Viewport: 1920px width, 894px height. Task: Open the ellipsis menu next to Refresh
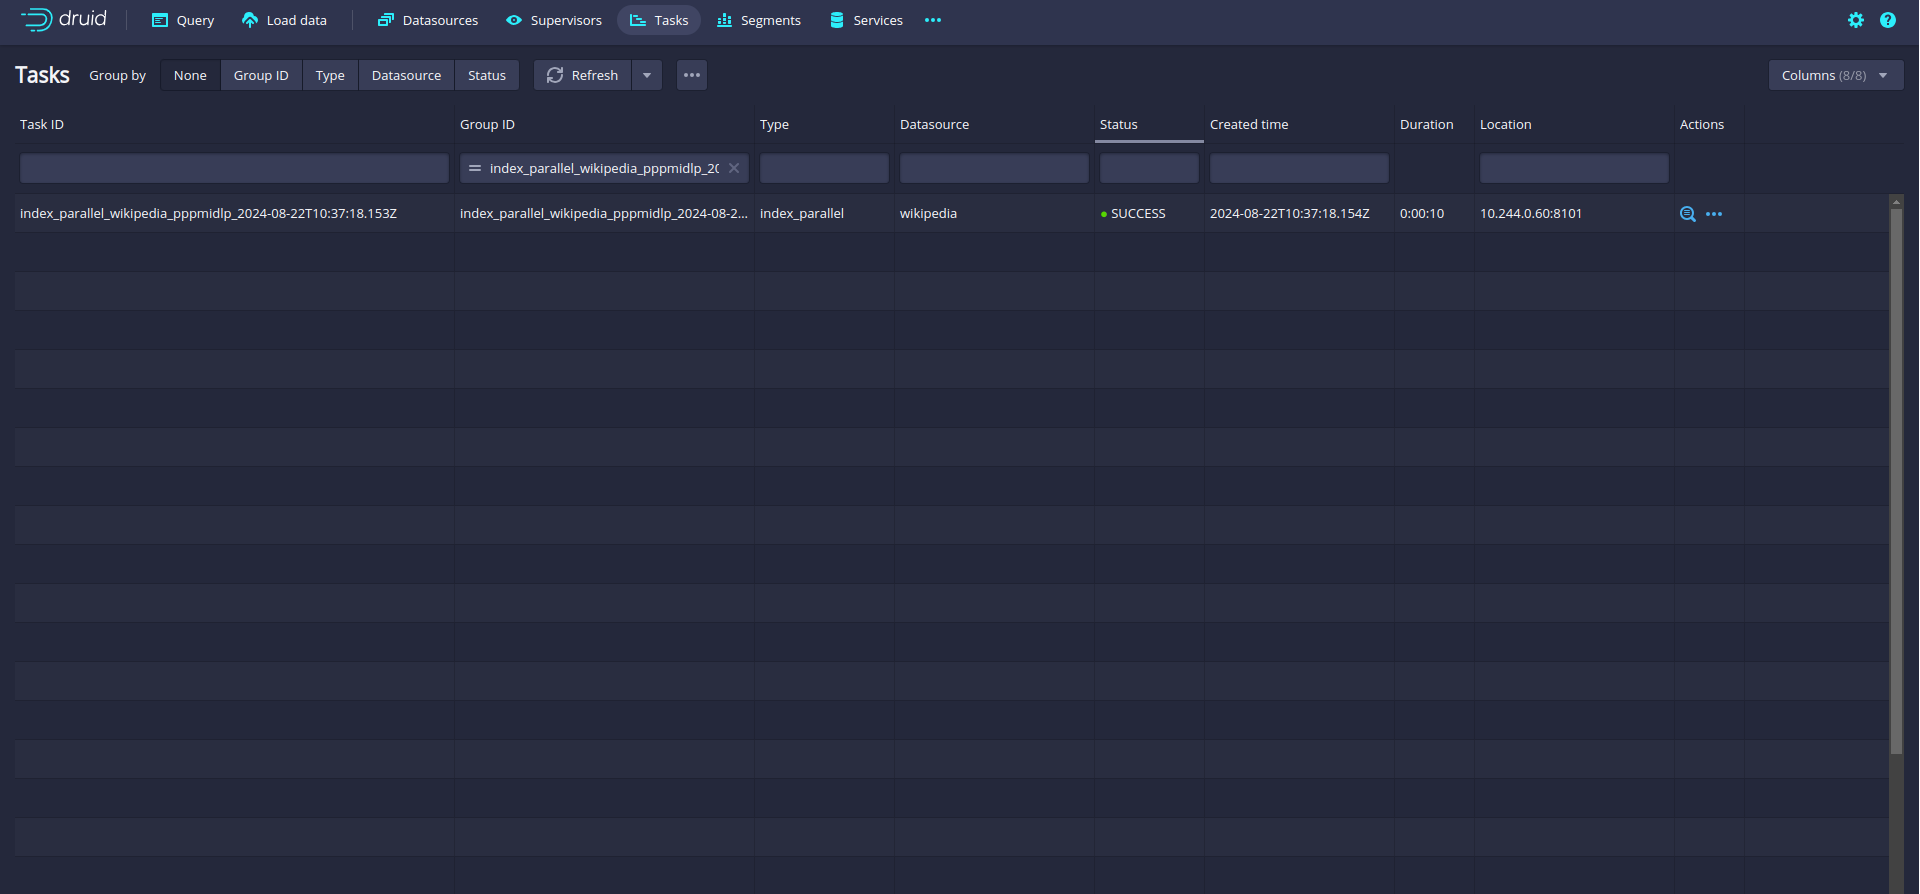click(692, 75)
